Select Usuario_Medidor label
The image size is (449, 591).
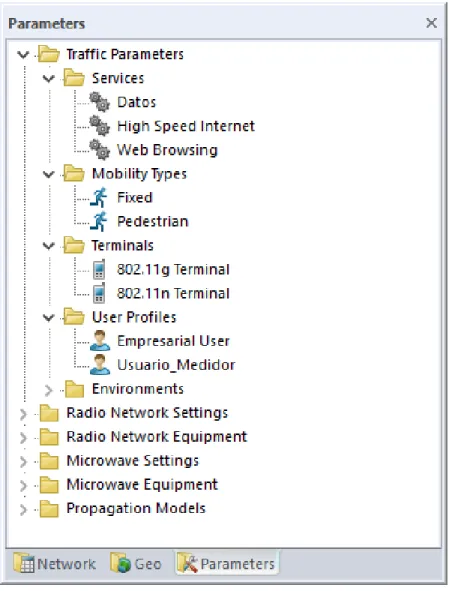176,365
